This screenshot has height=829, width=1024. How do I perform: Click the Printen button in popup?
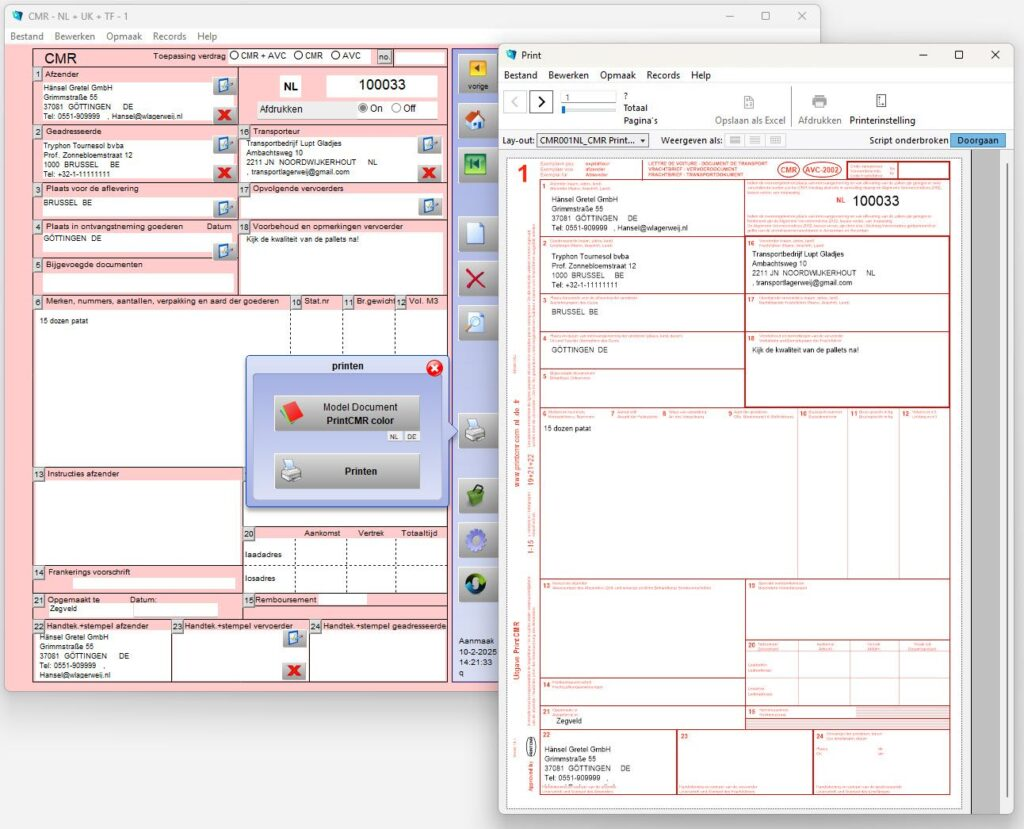[347, 471]
